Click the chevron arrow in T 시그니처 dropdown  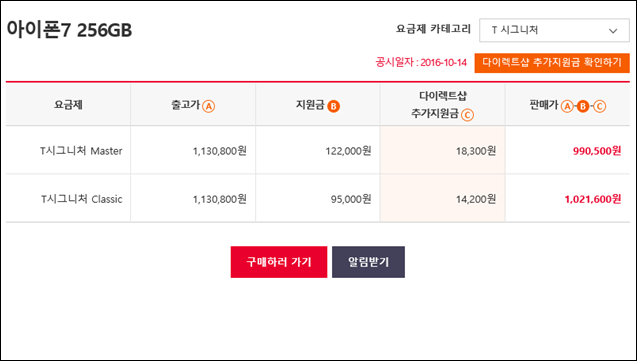[x=613, y=30]
